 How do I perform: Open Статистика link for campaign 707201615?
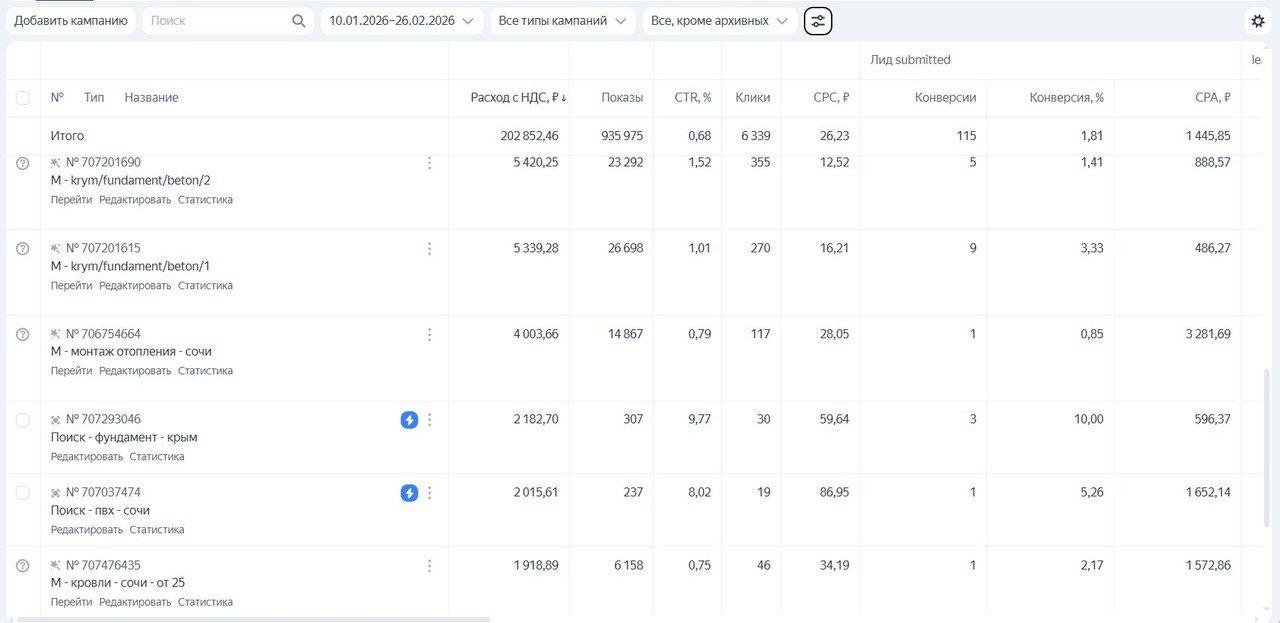click(x=205, y=286)
